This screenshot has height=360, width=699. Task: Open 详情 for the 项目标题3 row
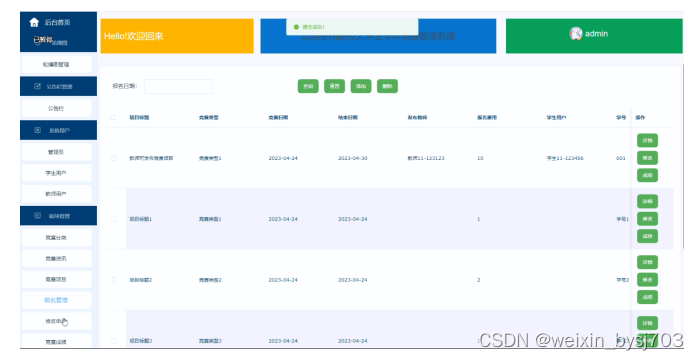pos(647,323)
